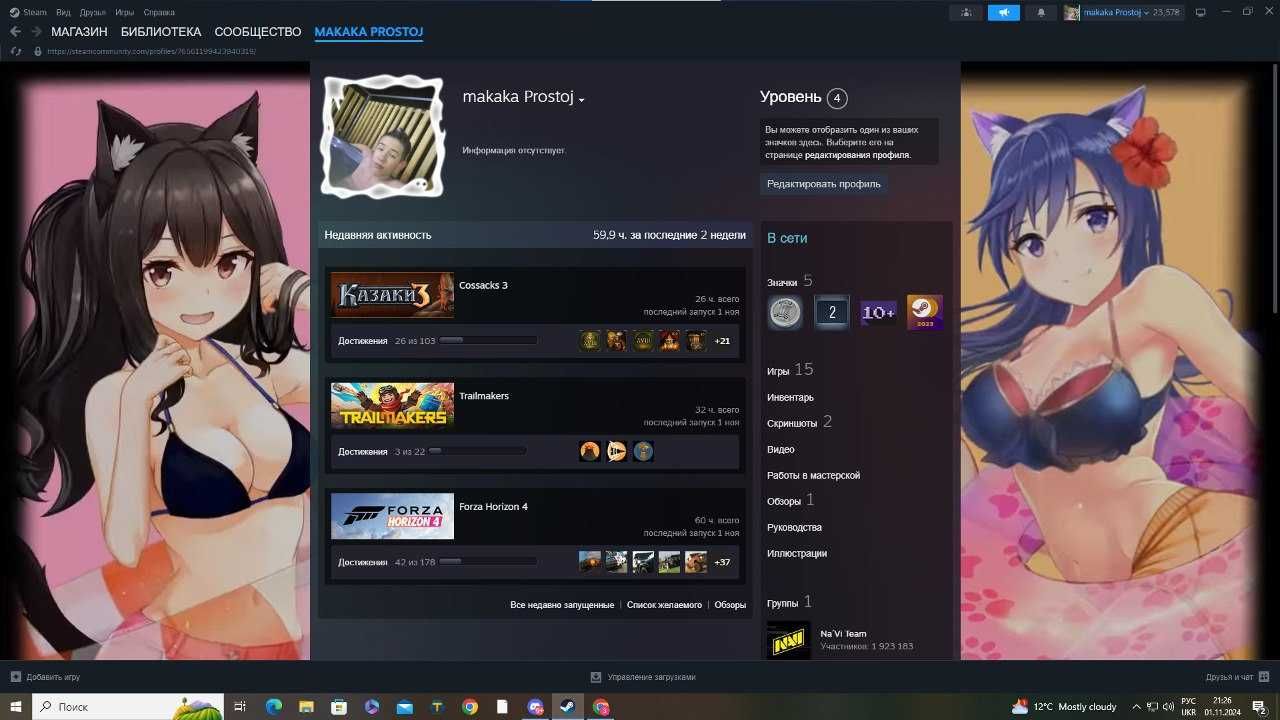Follow the редактирования профиля link
The width and height of the screenshot is (1280, 720).
(x=857, y=155)
